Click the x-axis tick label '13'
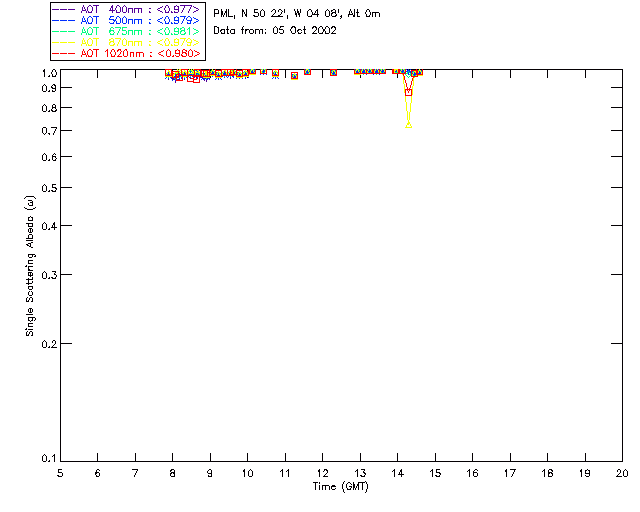640x512 pixels. click(x=360, y=473)
